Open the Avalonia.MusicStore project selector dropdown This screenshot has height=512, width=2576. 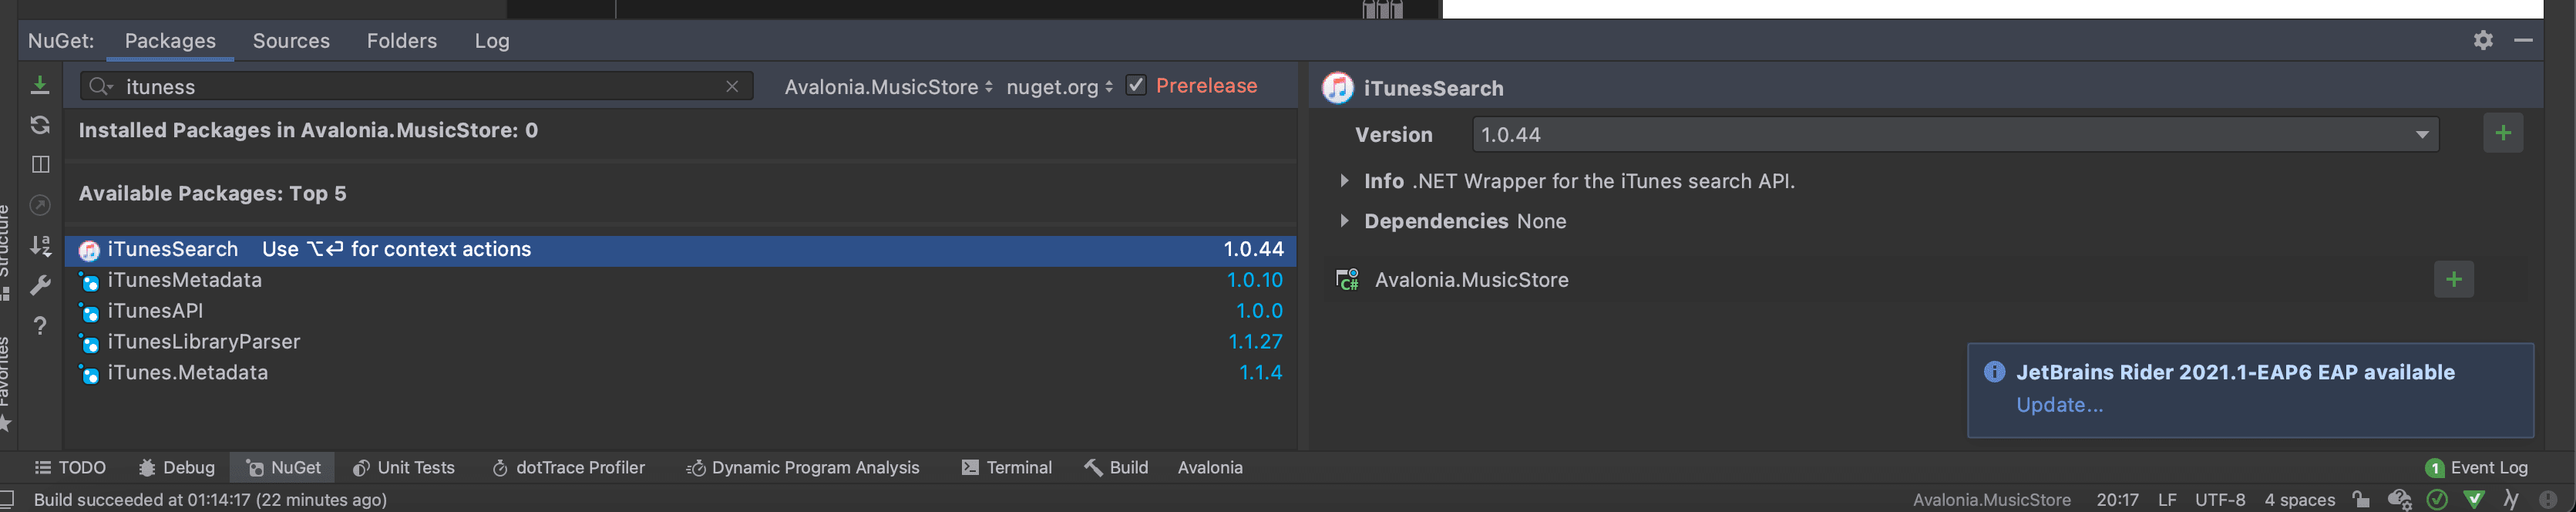point(888,87)
